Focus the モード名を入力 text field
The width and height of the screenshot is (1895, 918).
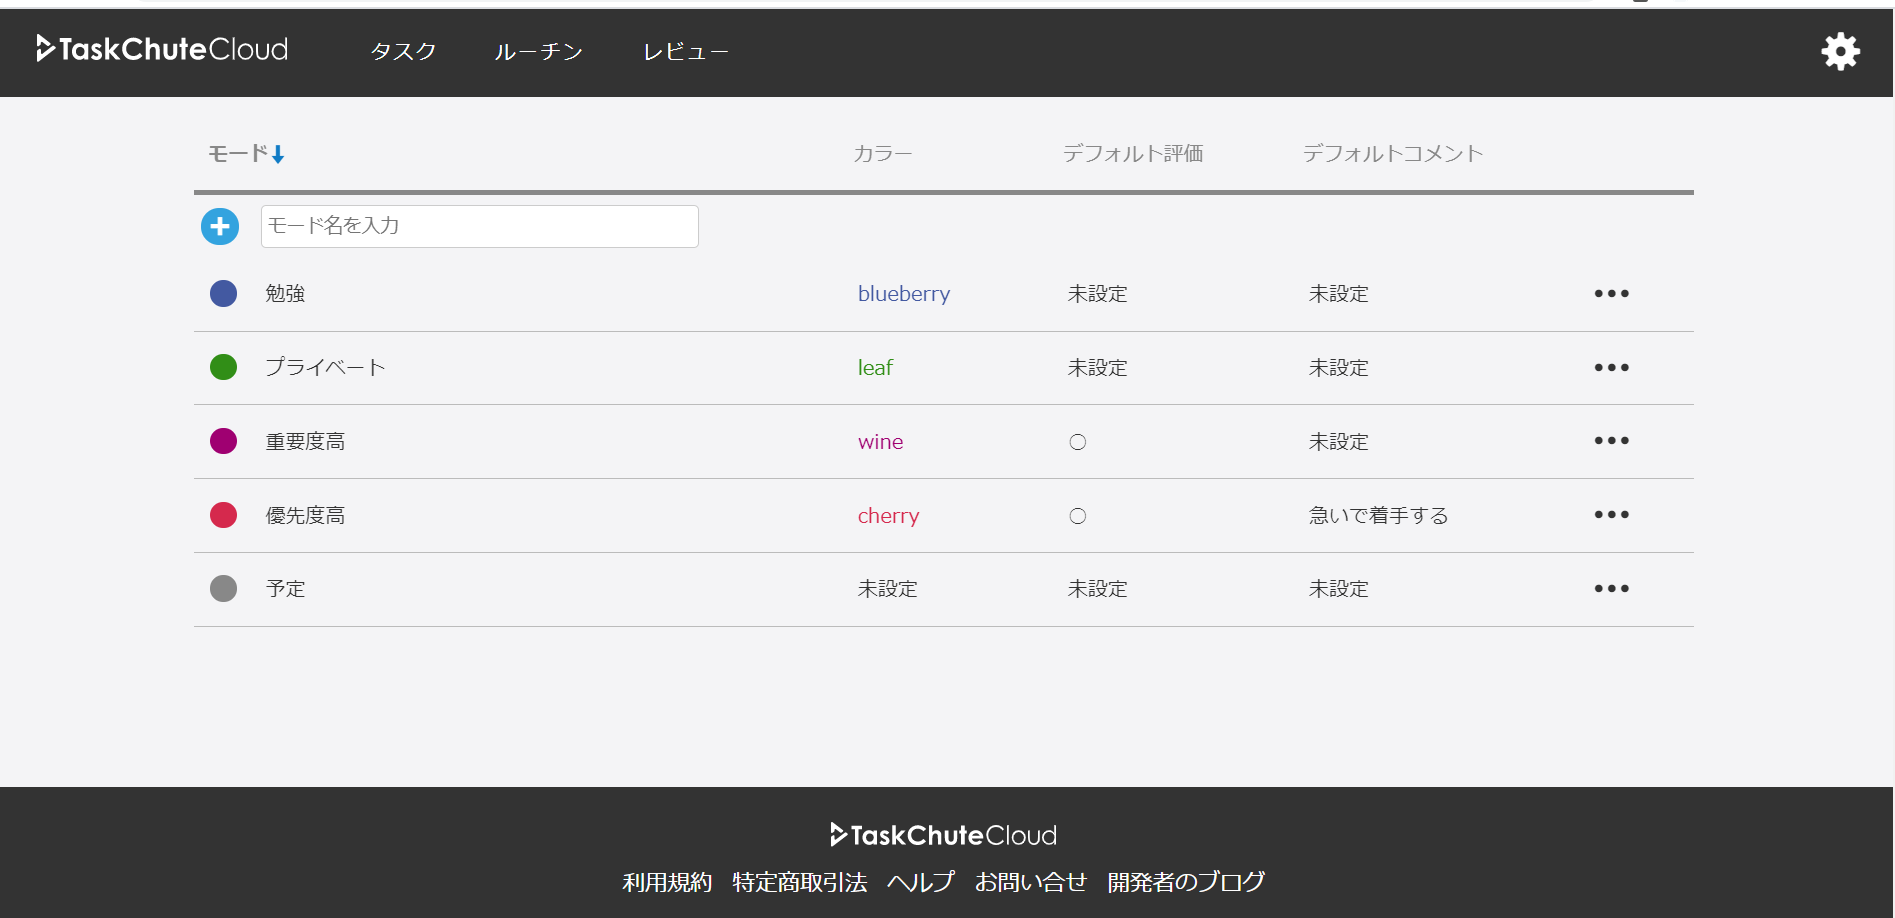[479, 227]
